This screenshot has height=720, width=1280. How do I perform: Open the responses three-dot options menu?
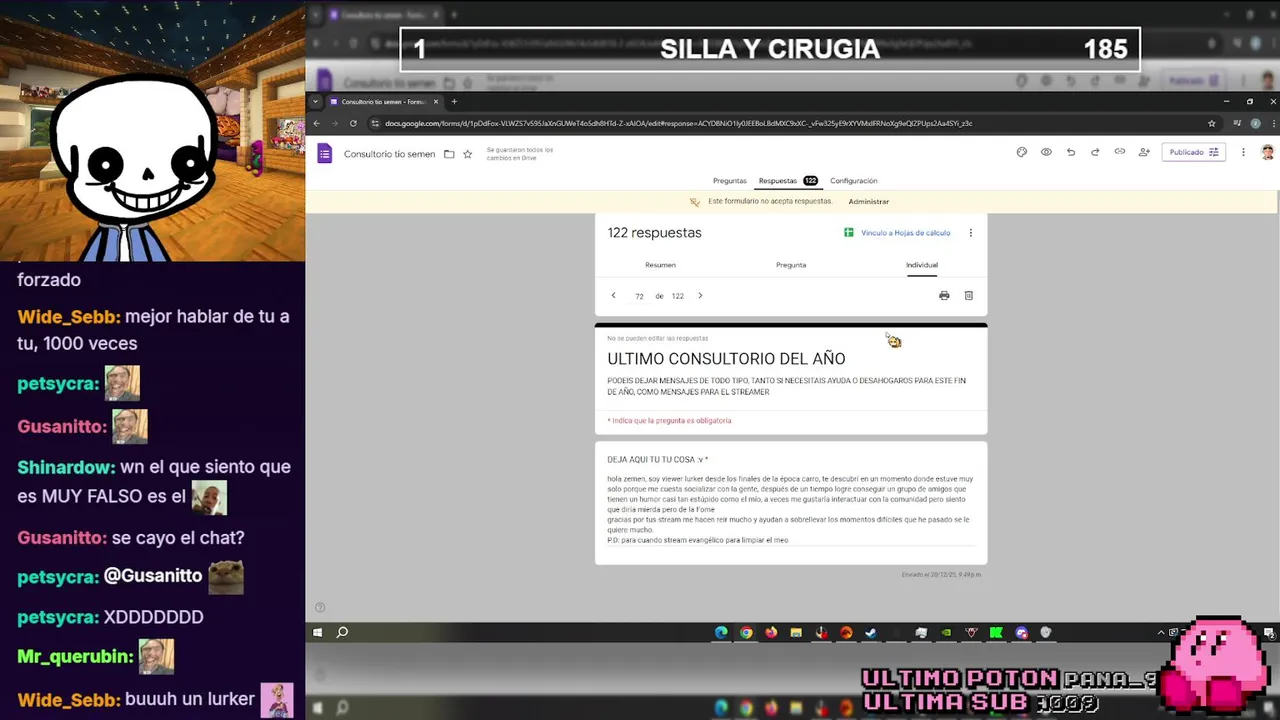[970, 233]
